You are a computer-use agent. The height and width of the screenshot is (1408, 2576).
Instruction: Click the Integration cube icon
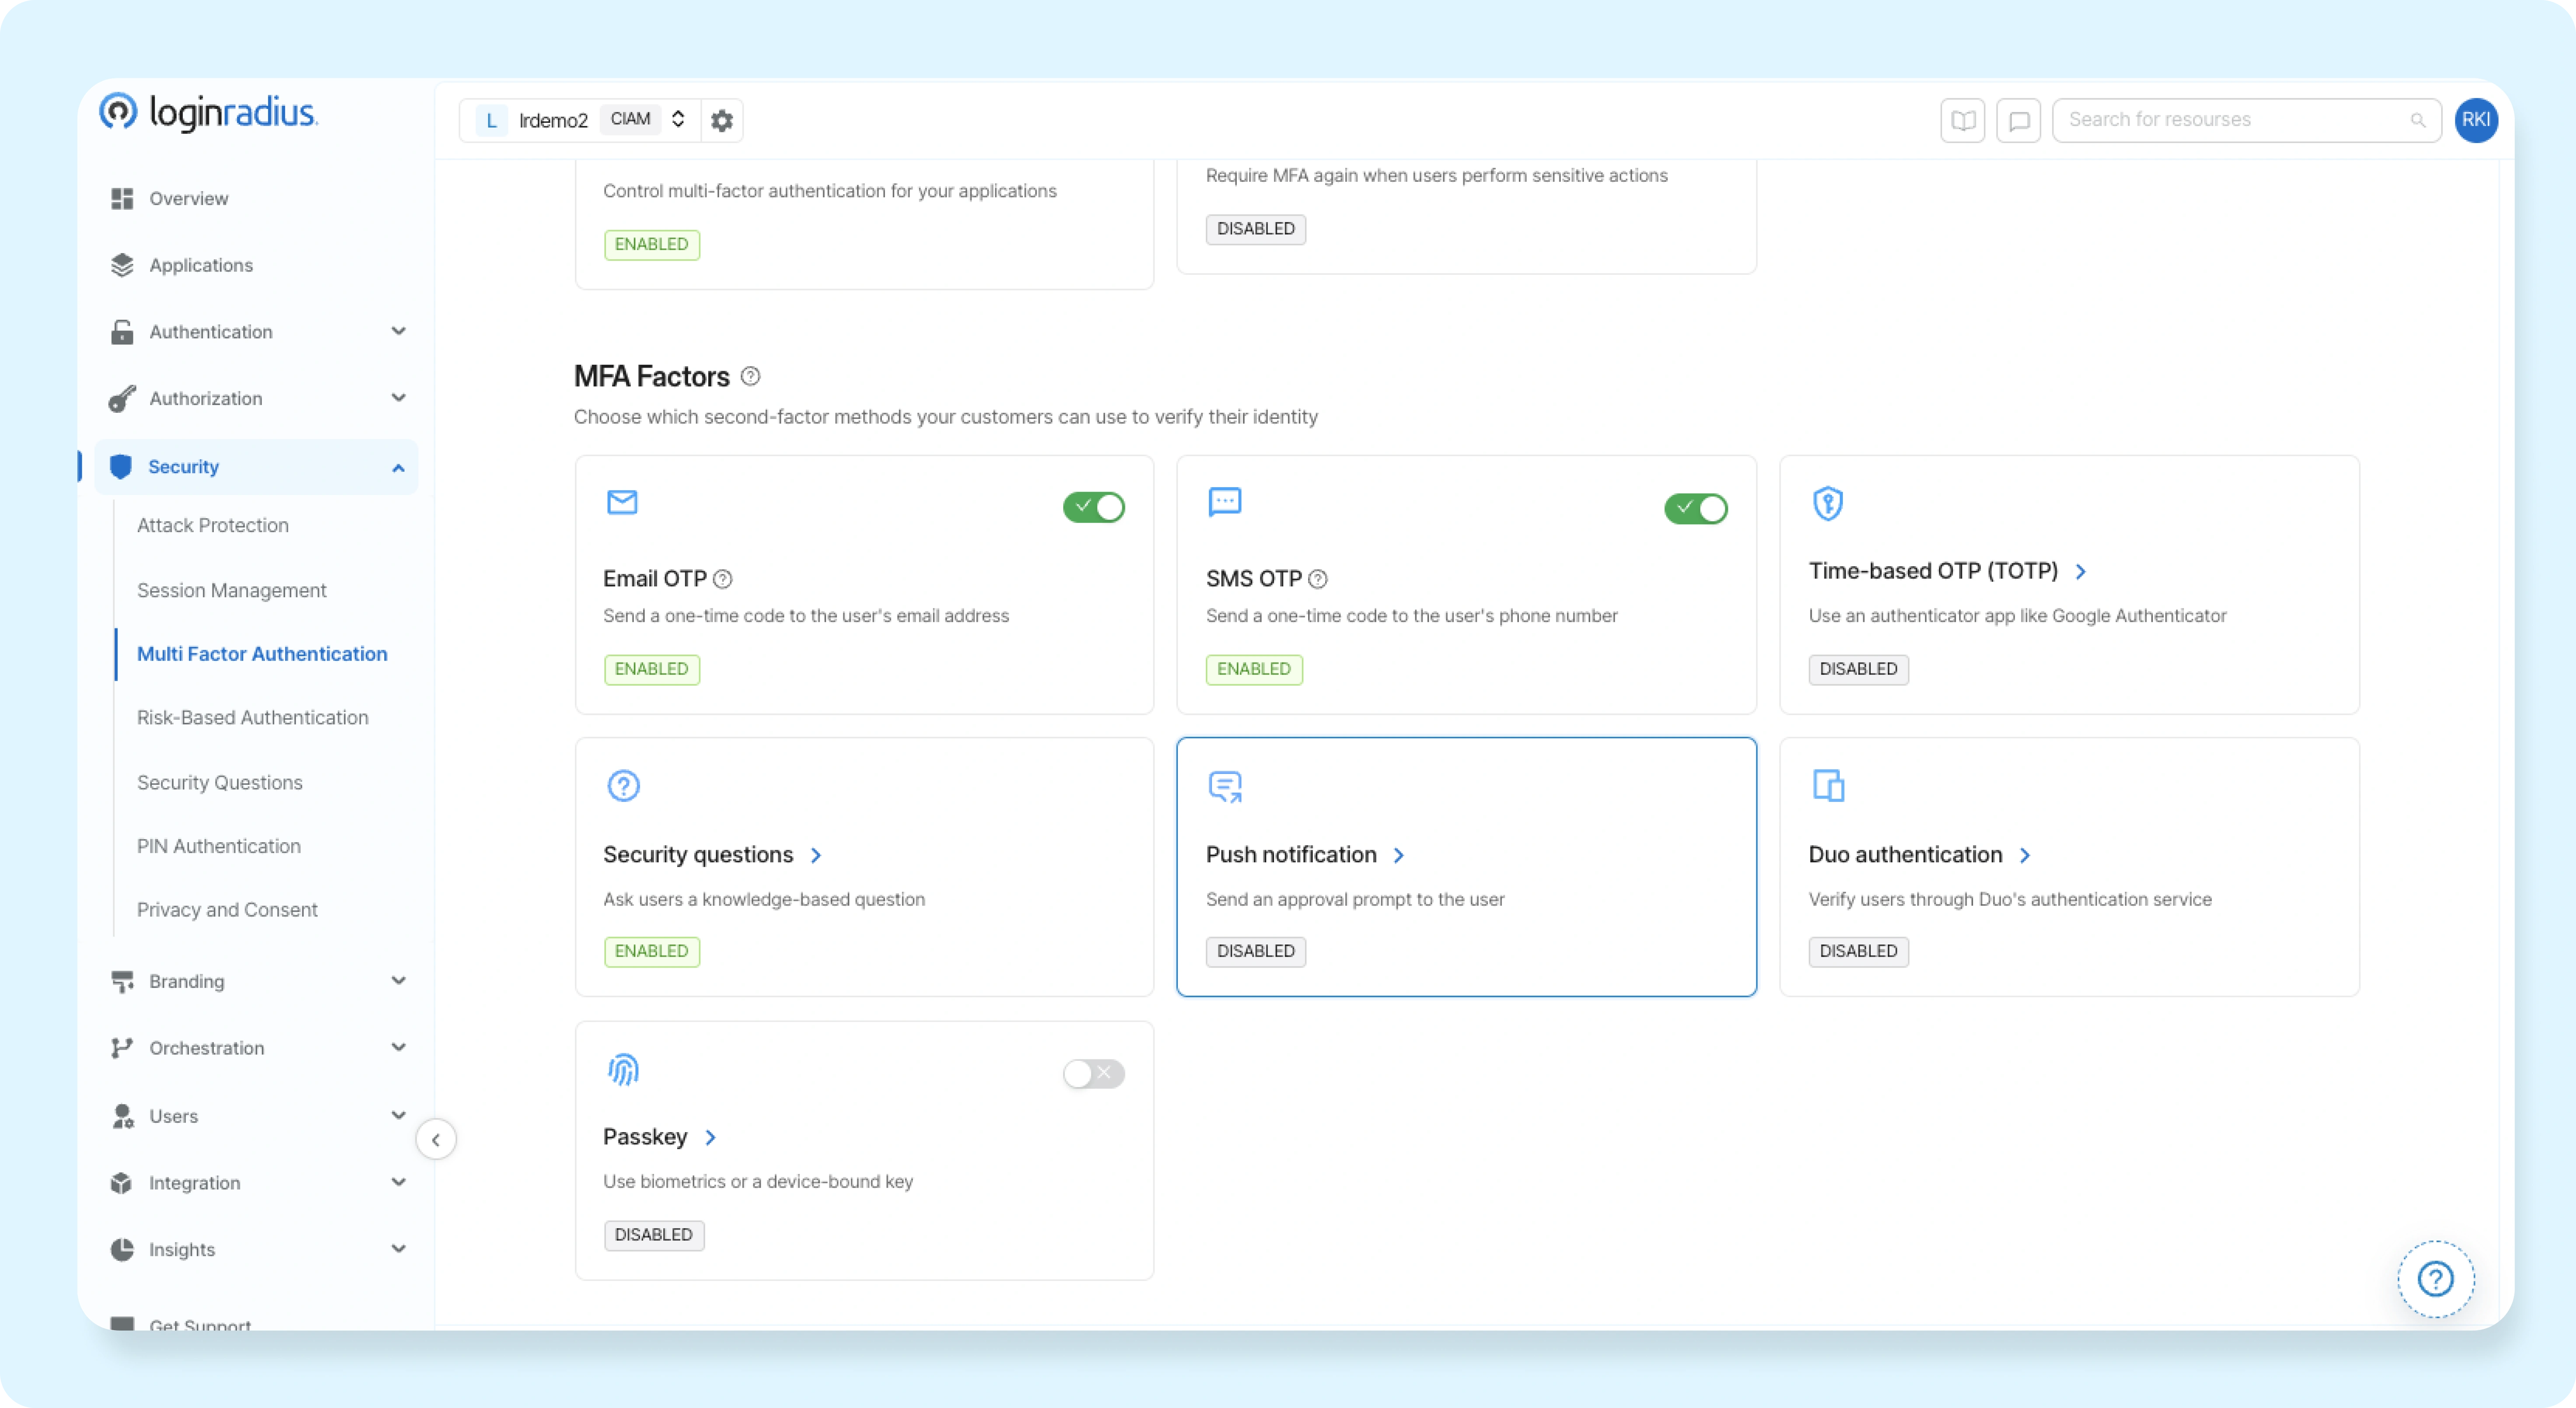[x=122, y=1183]
